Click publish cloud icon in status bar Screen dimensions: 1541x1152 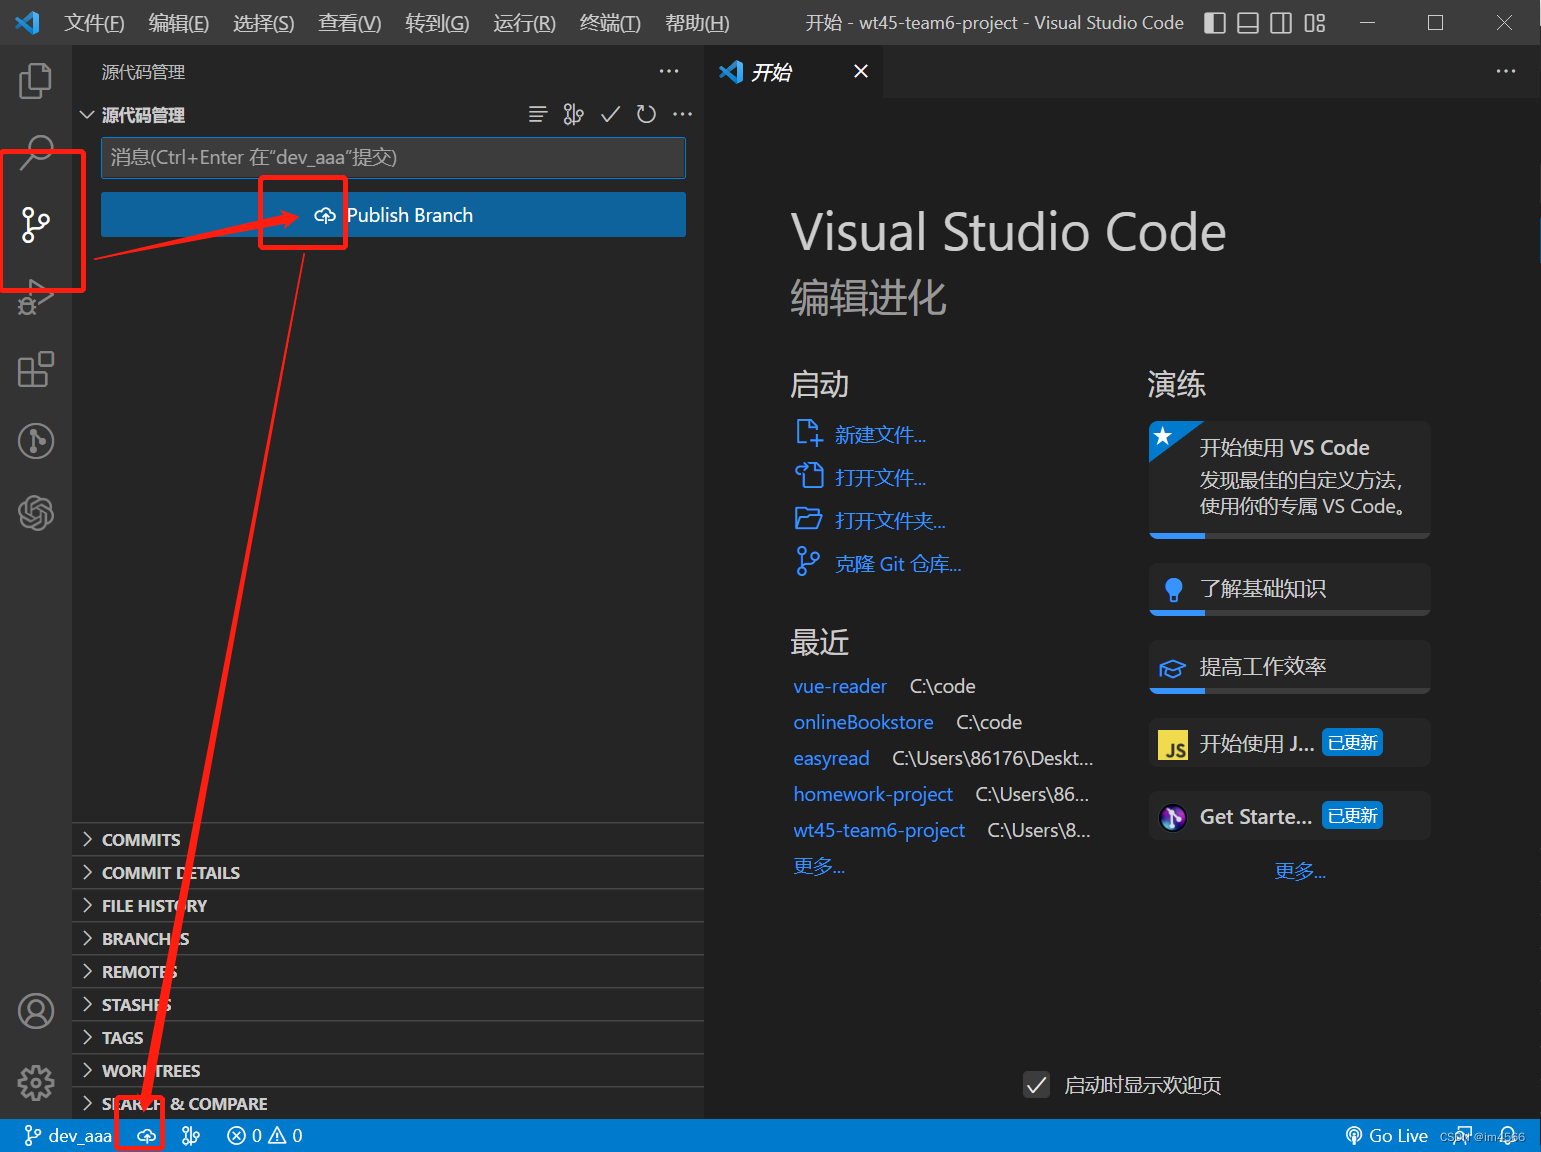click(147, 1136)
